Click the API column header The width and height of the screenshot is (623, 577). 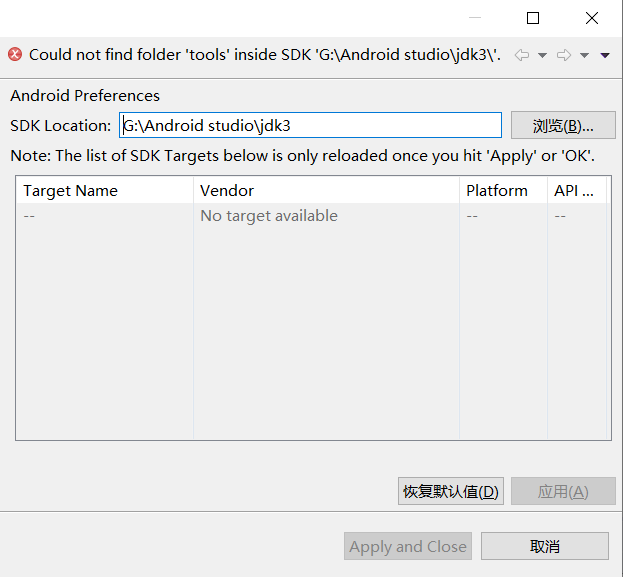(x=577, y=190)
